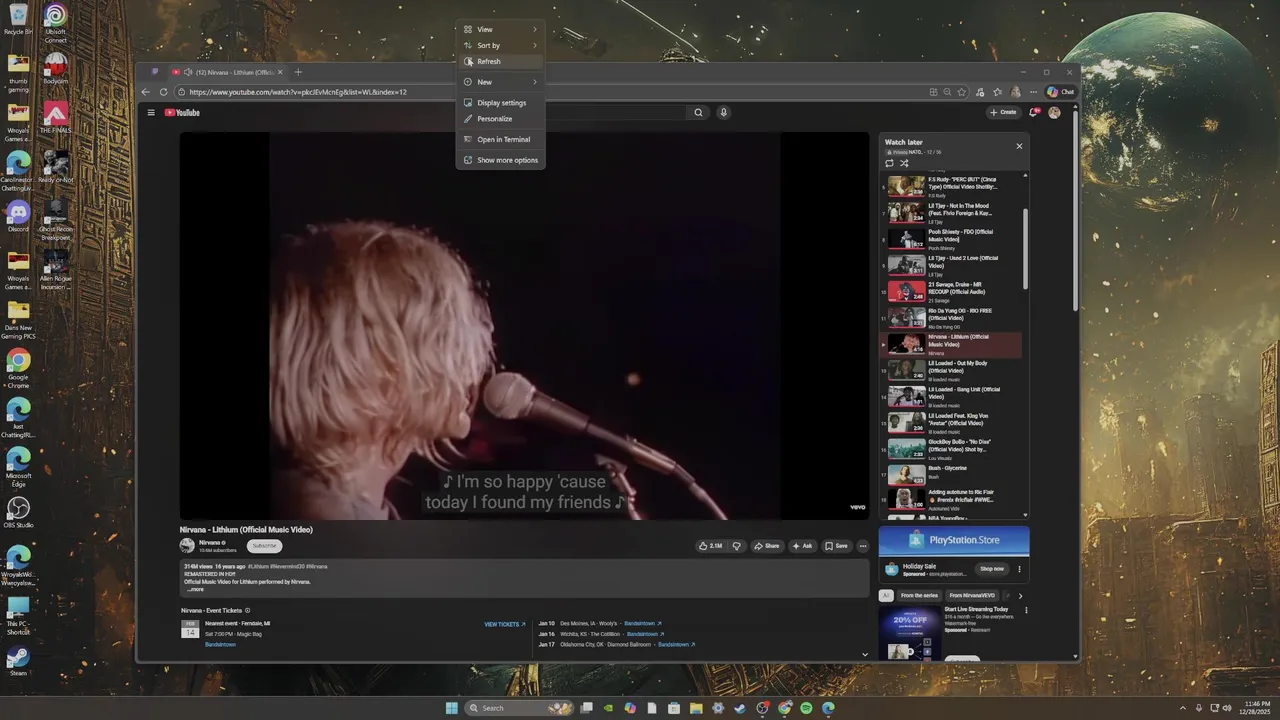Play Rio Da Yung OG RIO FREE video
The width and height of the screenshot is (1280, 720).
click(x=953, y=318)
